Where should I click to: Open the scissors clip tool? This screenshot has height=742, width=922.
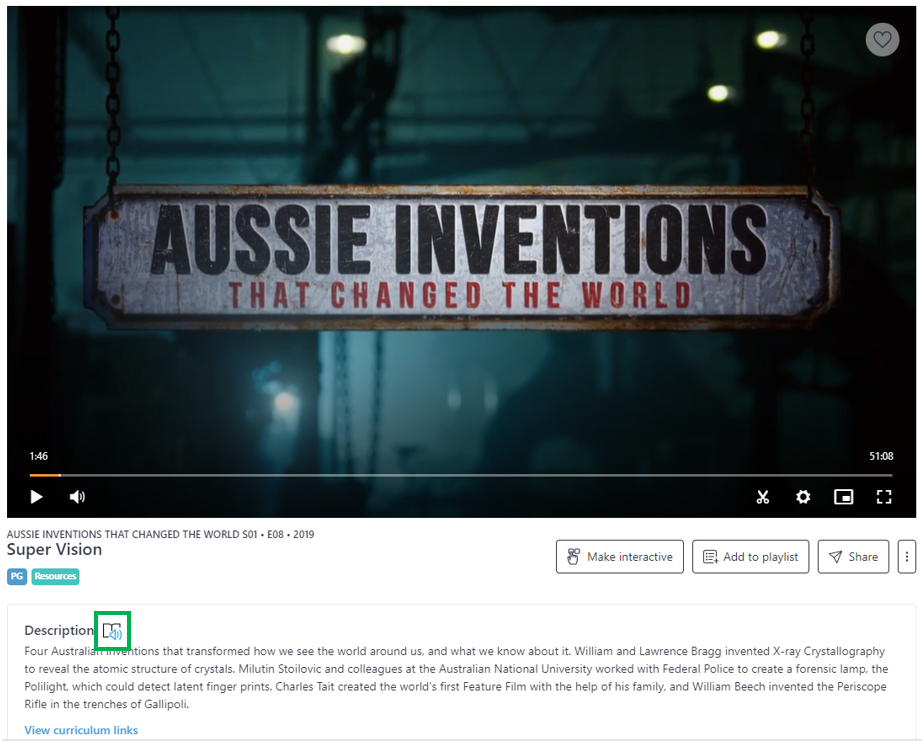pyautogui.click(x=763, y=497)
